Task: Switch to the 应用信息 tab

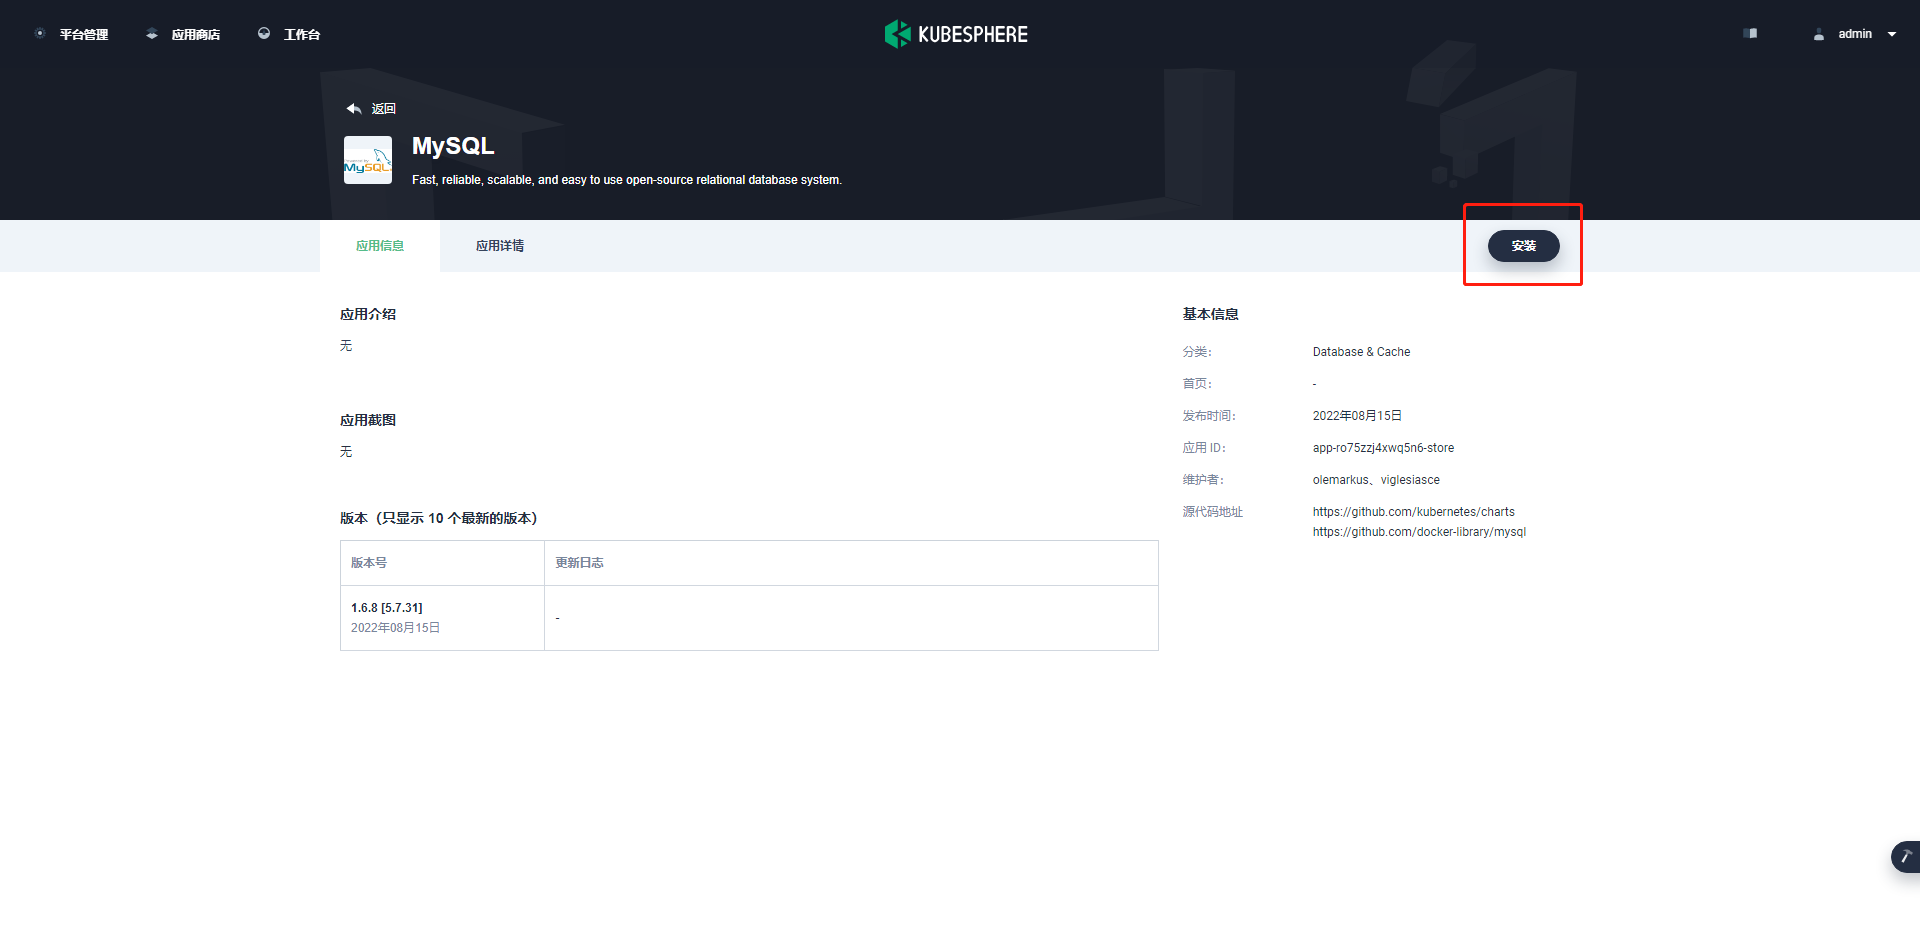Action: (380, 246)
